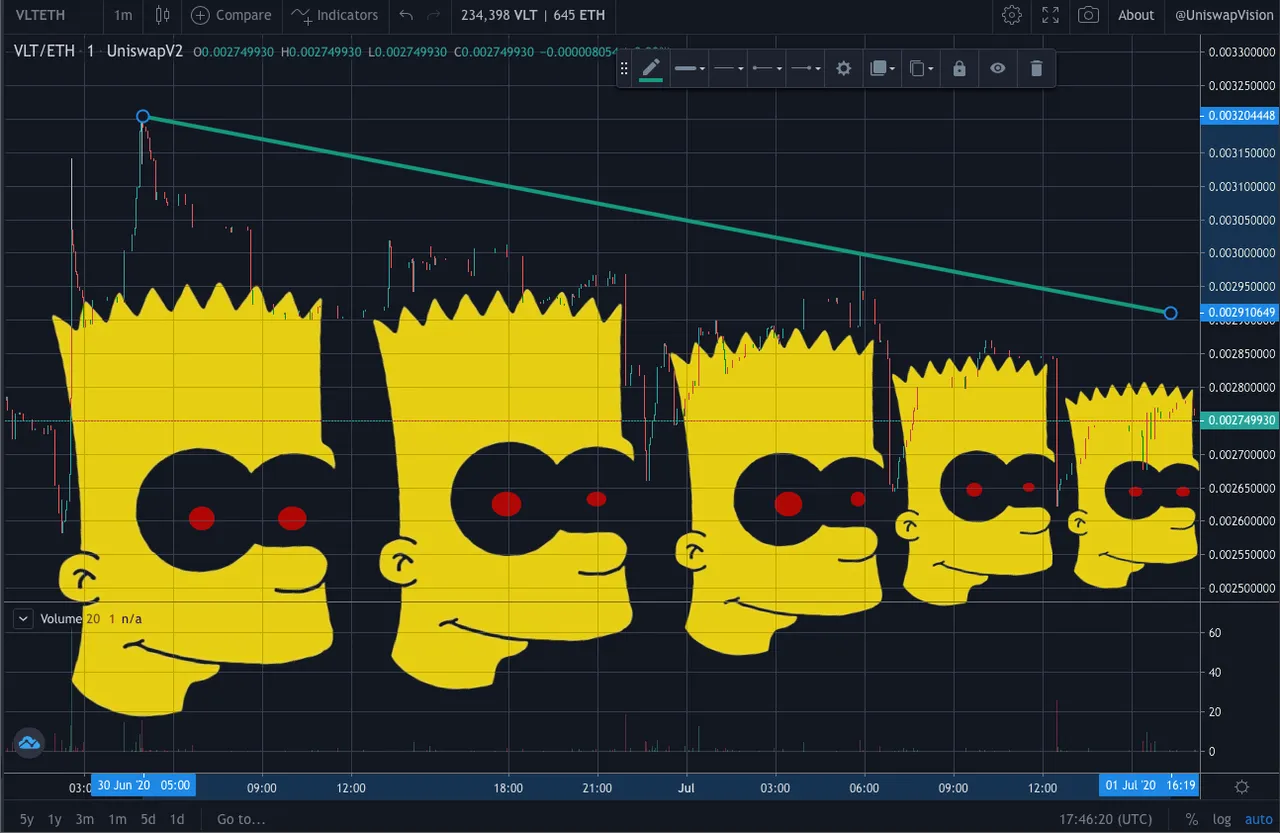Click the 30 Jun '20 05:00 time label
The image size is (1280, 833).
pos(143,786)
